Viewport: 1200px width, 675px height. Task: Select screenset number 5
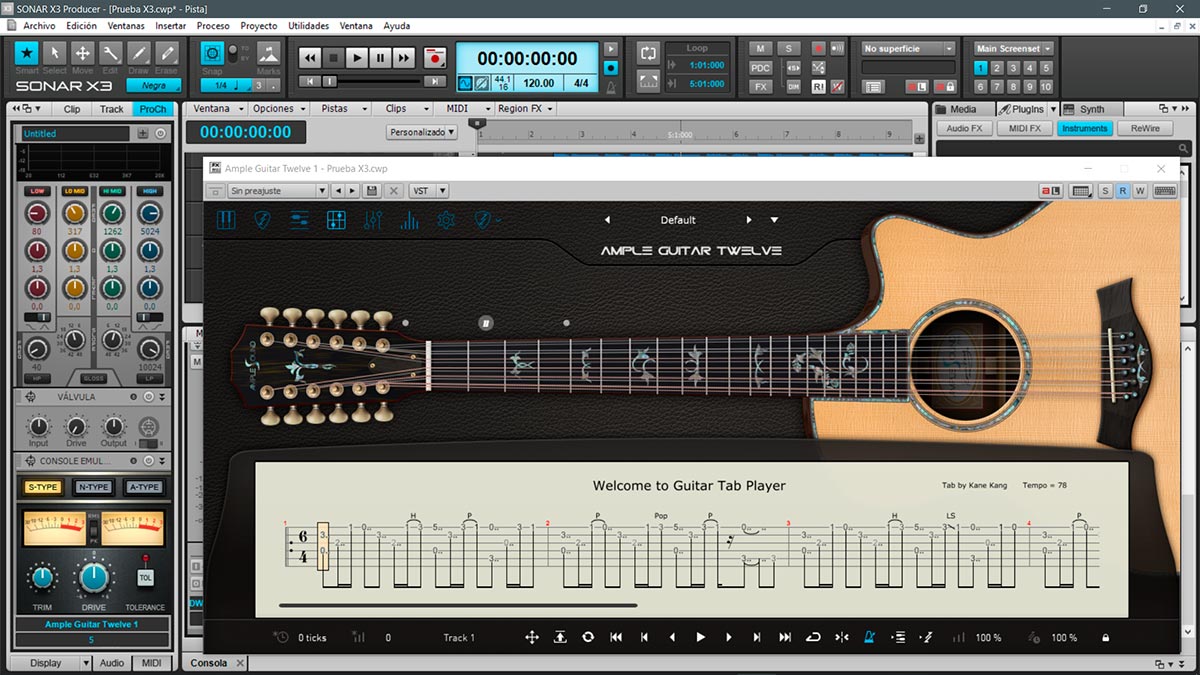1046,68
